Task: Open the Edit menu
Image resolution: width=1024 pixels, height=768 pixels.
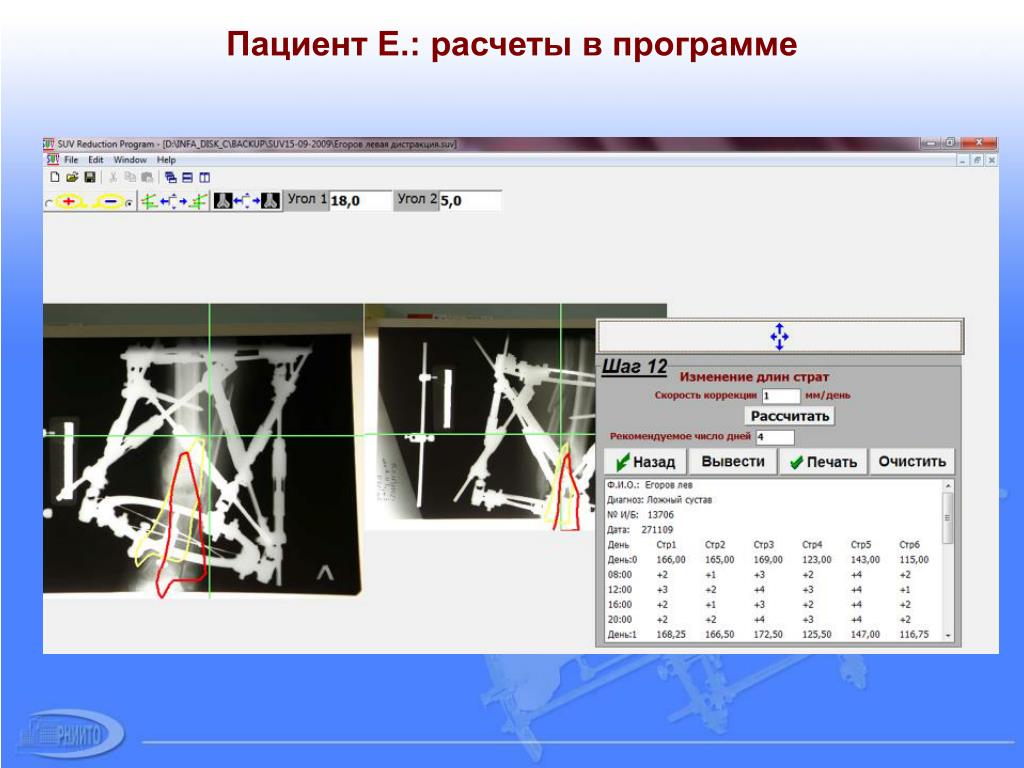Action: (96, 160)
